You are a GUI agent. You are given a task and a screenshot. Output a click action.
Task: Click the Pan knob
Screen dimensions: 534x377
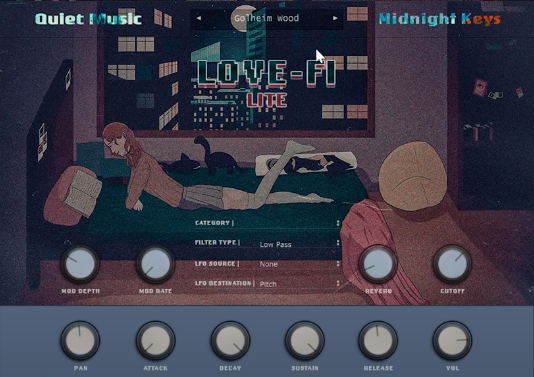80,340
